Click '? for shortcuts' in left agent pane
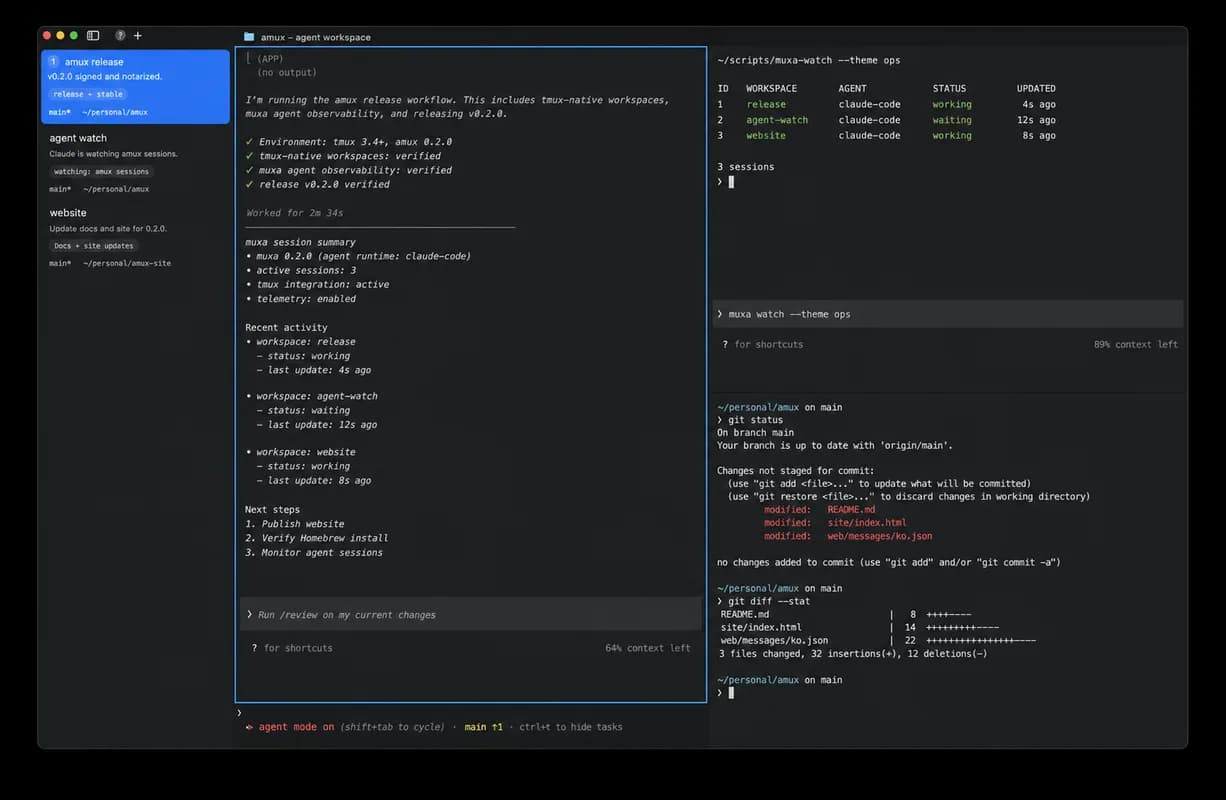This screenshot has height=800, width=1226. coord(292,648)
